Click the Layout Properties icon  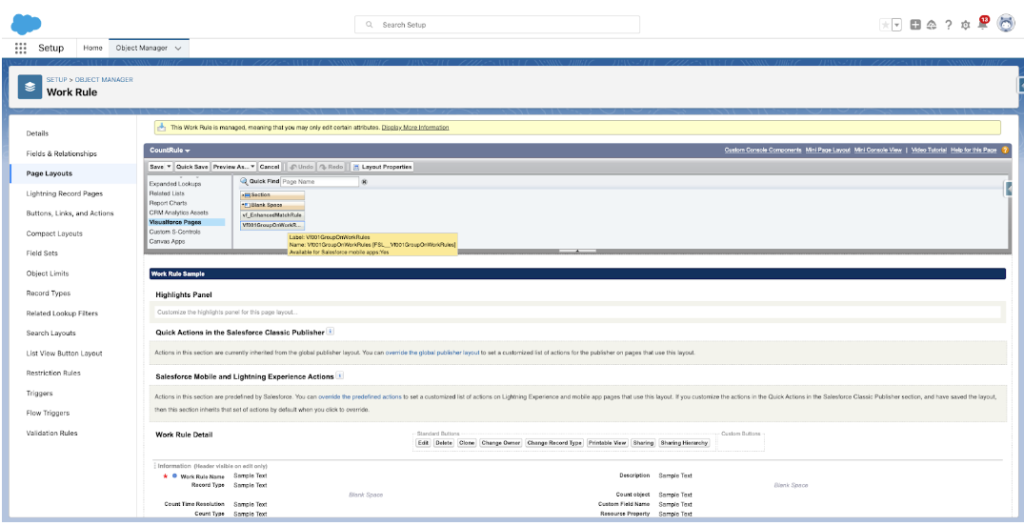click(x=356, y=167)
